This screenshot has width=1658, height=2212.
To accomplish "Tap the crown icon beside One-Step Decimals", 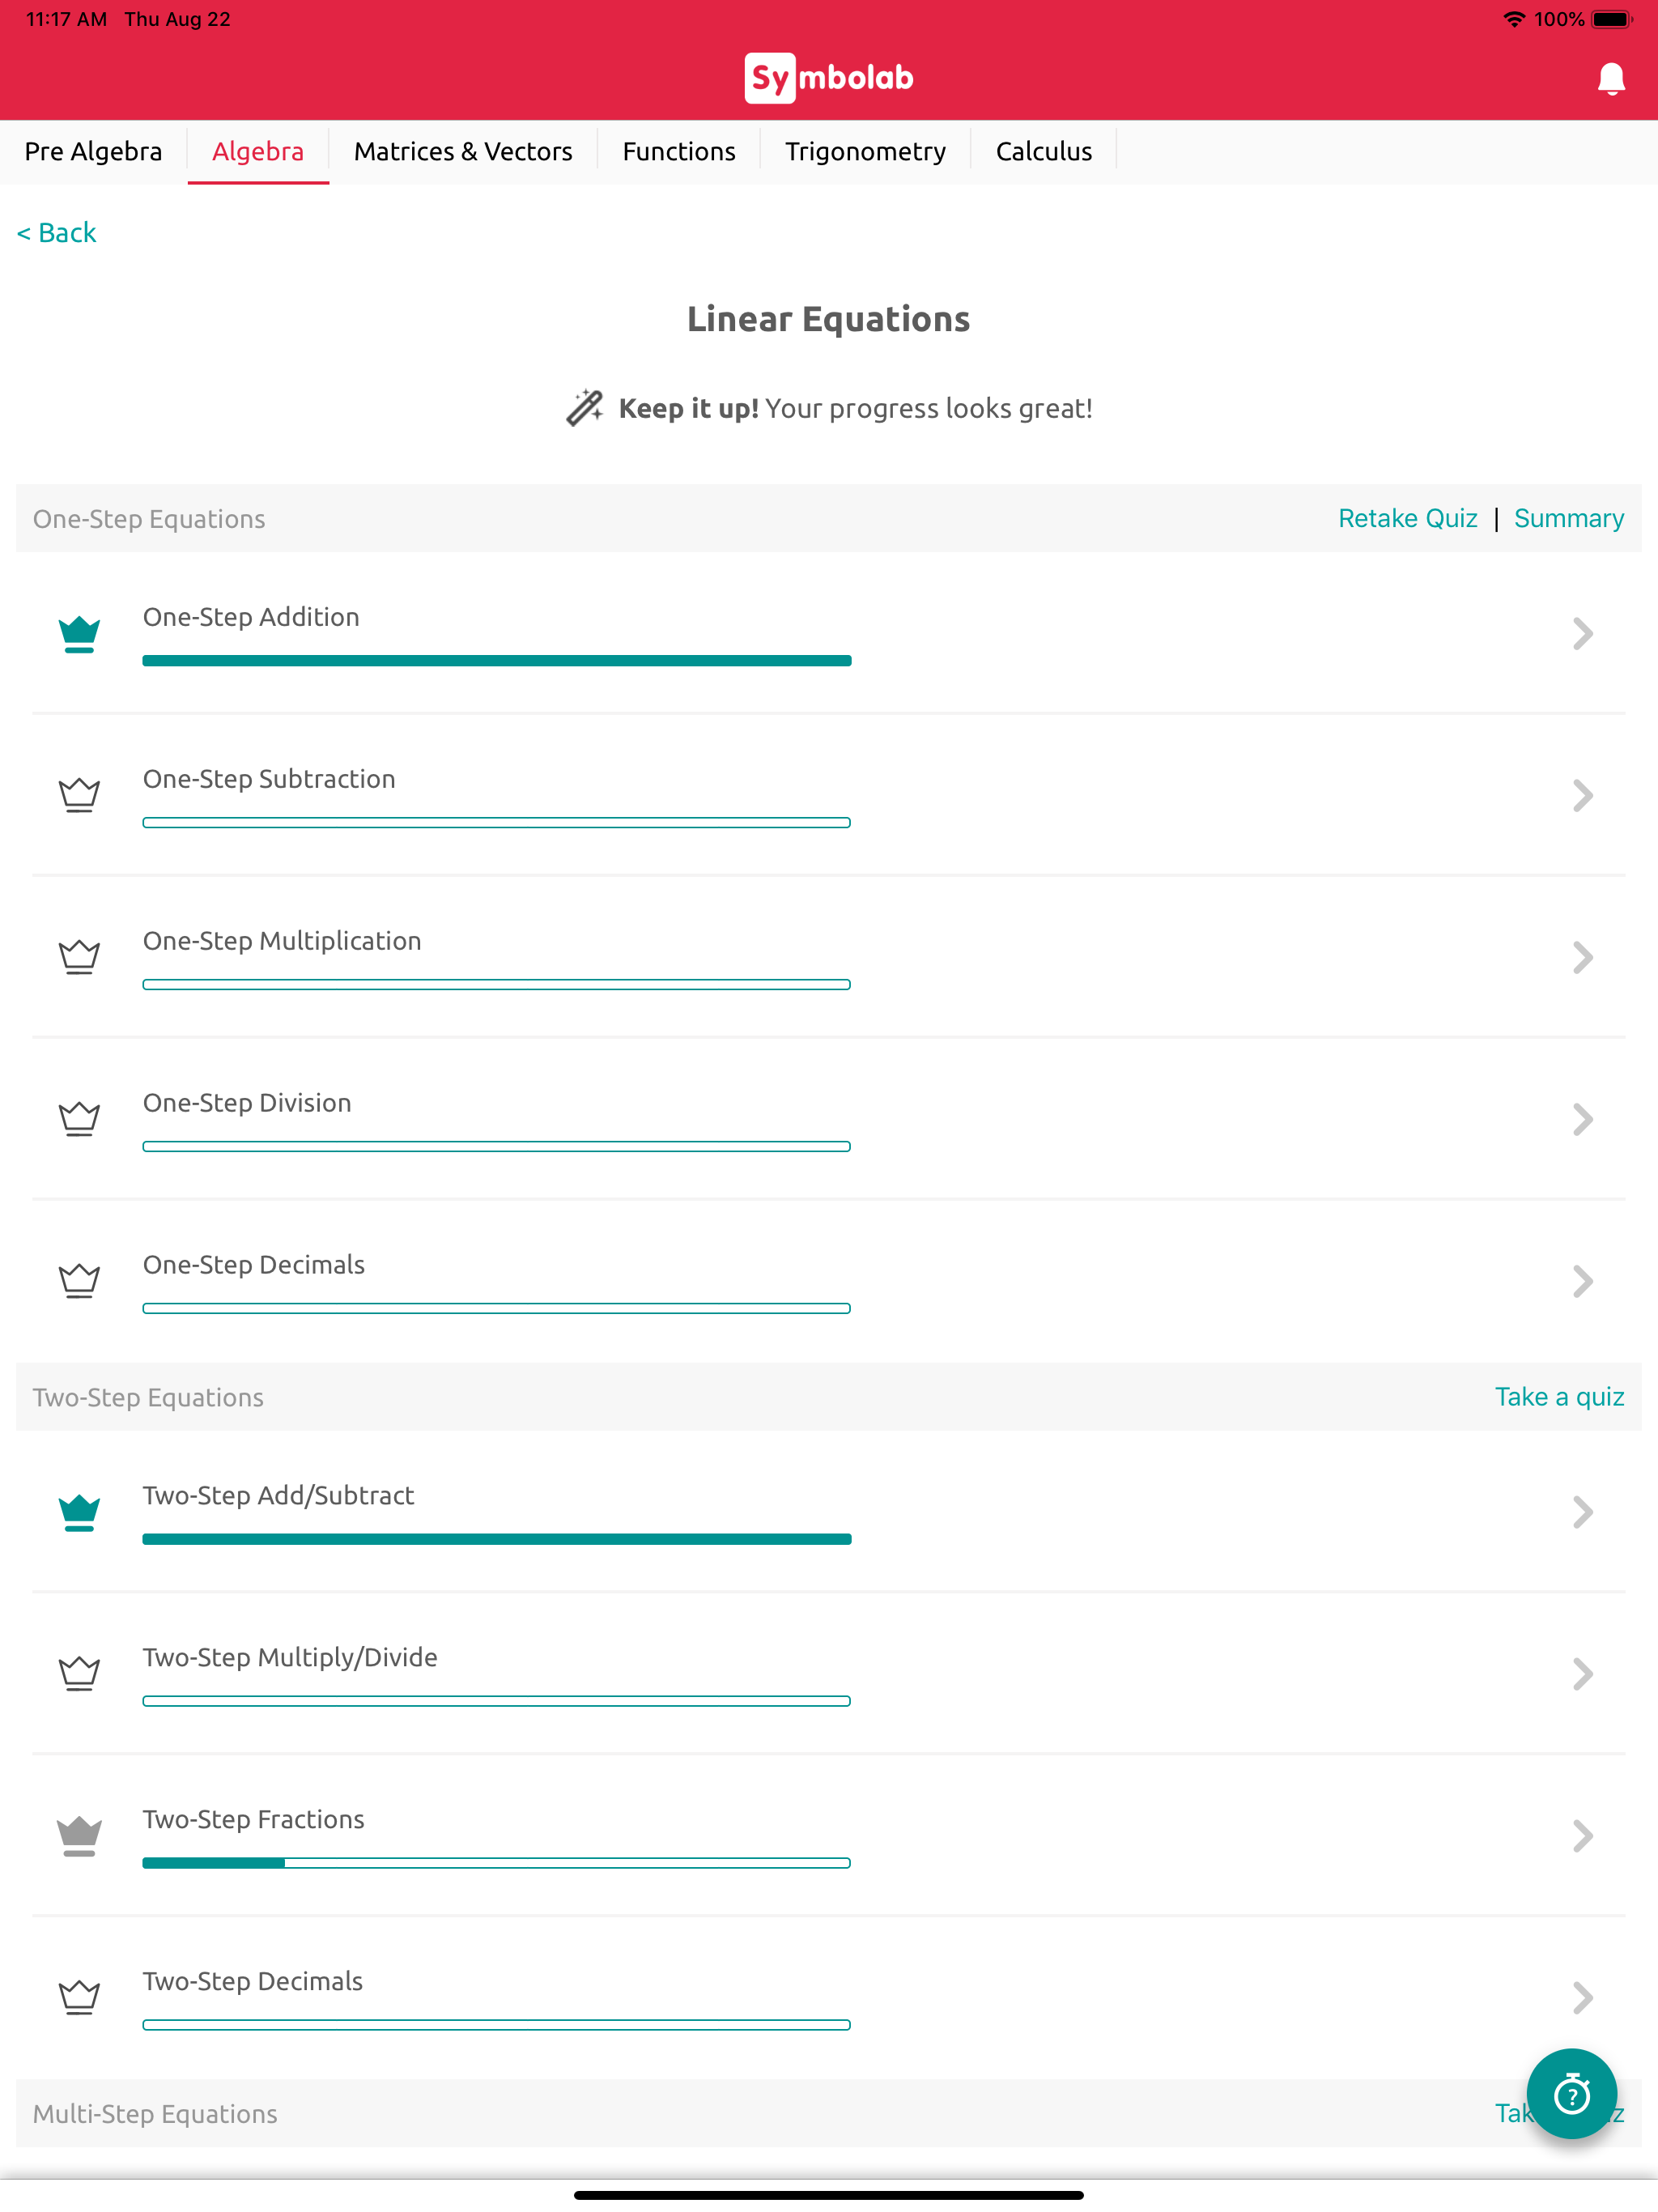I will (79, 1281).
